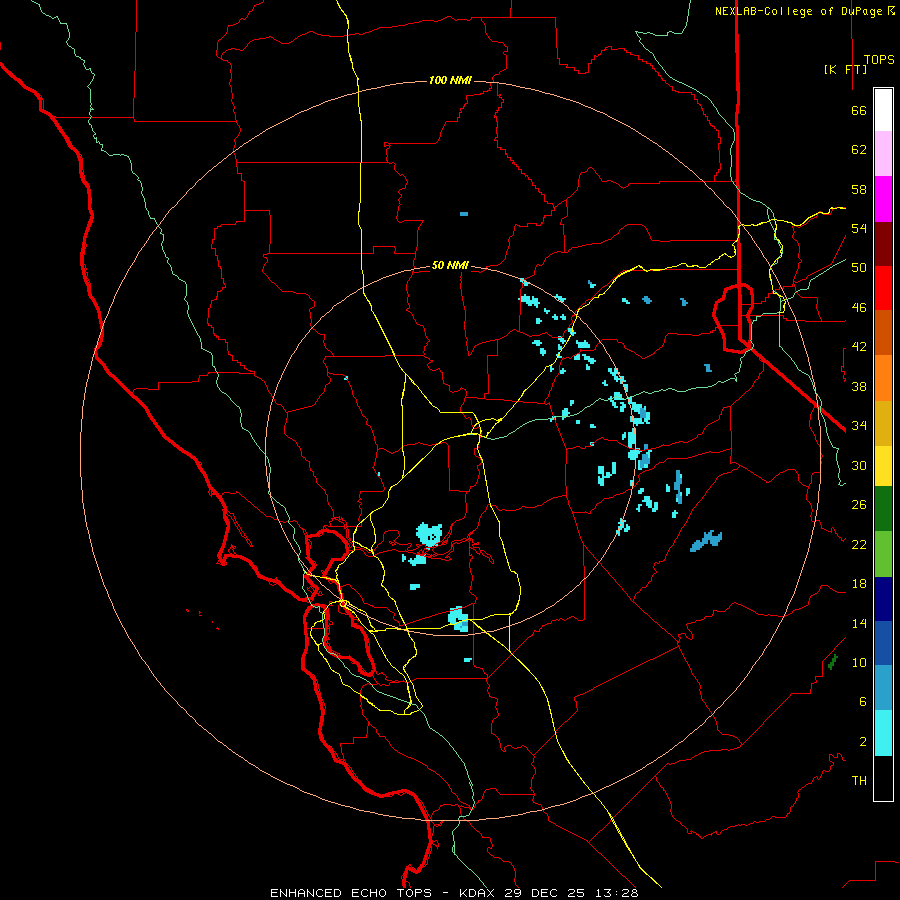Click the 'TOPS' legend title
Image resolution: width=900 pixels, height=900 pixels.
coord(879,60)
